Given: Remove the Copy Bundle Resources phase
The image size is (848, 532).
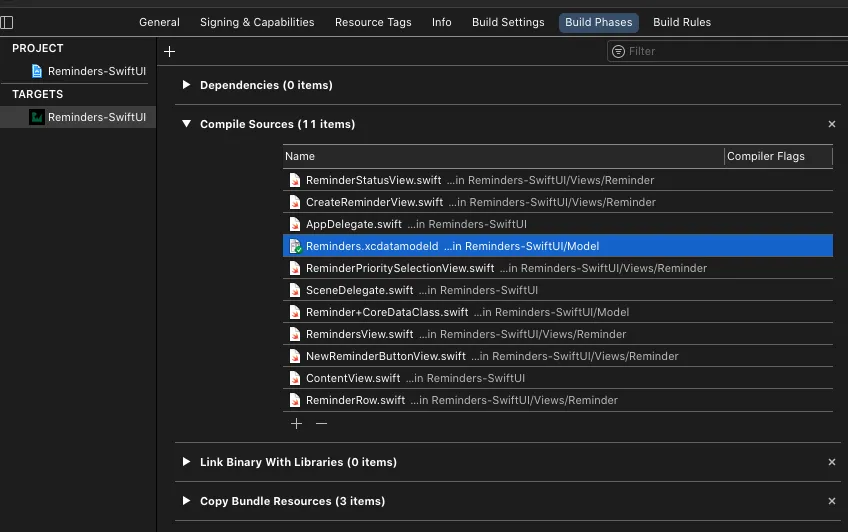Looking at the screenshot, I should (832, 501).
